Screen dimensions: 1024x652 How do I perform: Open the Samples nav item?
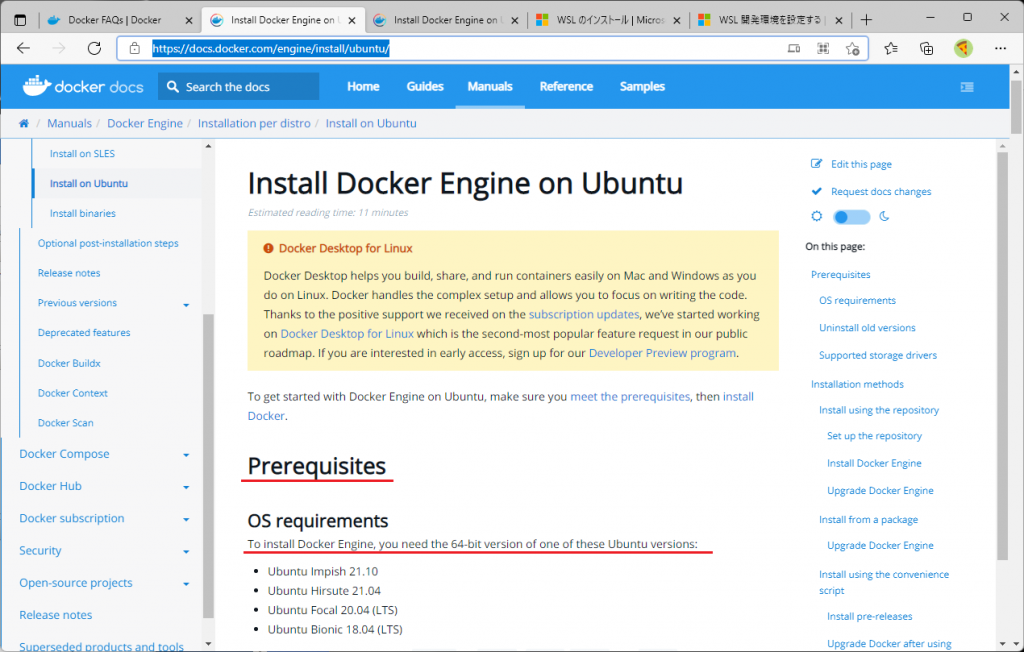pos(642,86)
